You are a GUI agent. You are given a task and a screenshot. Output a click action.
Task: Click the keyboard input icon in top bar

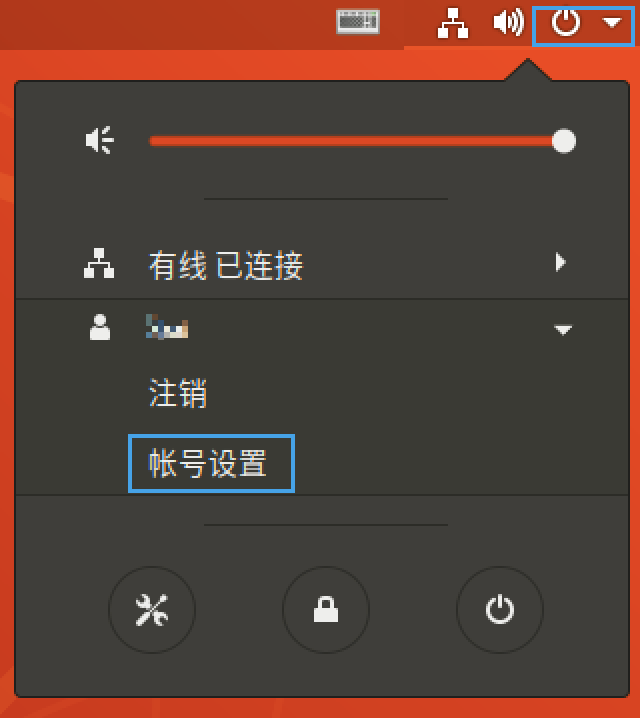(358, 22)
